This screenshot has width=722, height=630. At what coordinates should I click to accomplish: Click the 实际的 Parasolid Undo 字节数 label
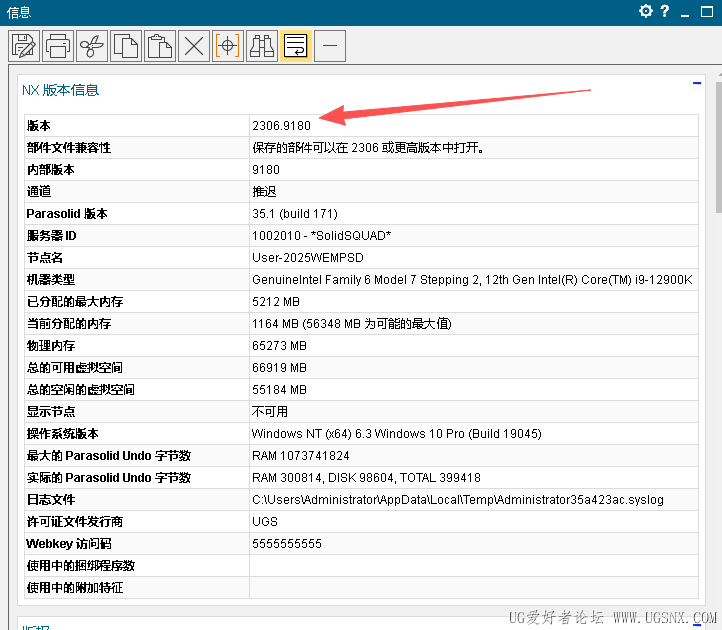(x=109, y=478)
